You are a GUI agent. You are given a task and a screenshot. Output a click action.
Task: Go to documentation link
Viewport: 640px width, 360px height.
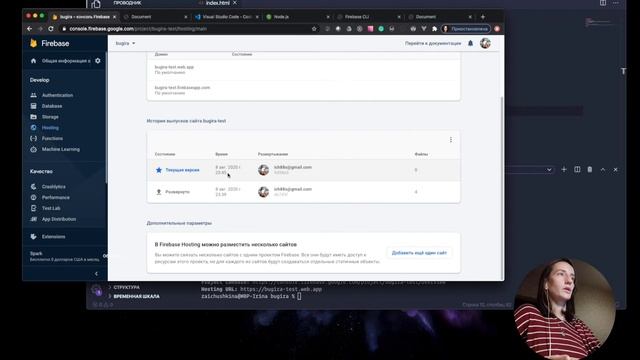(433, 43)
